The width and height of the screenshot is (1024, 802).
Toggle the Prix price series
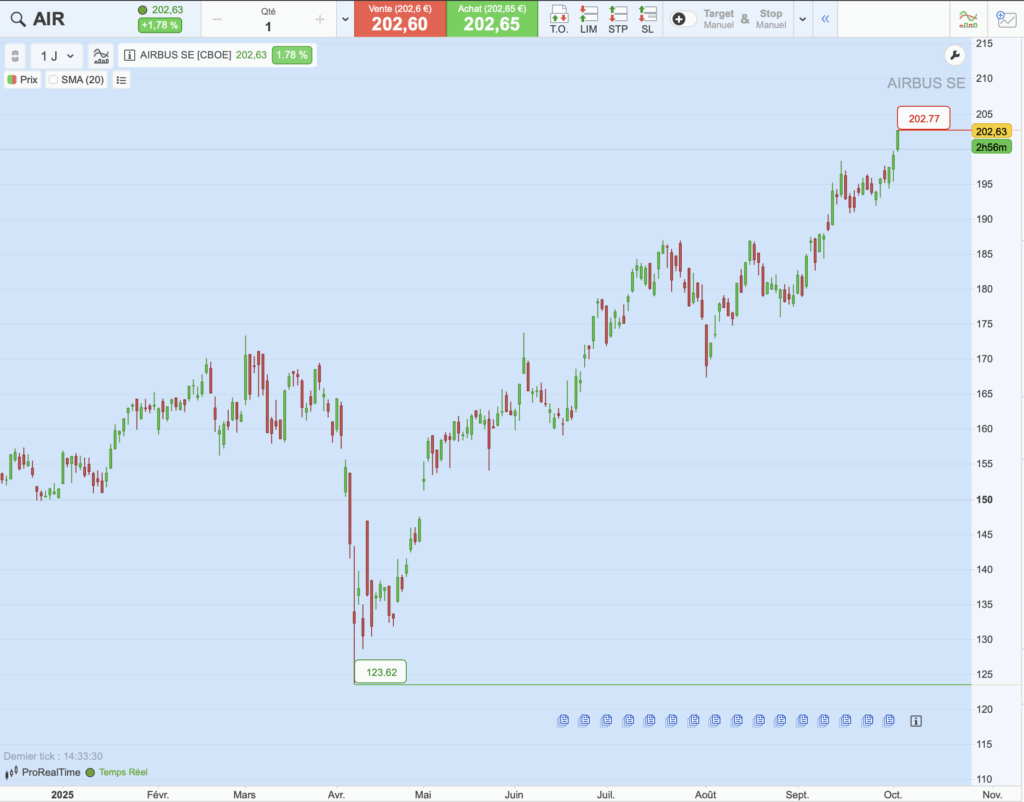coord(12,80)
